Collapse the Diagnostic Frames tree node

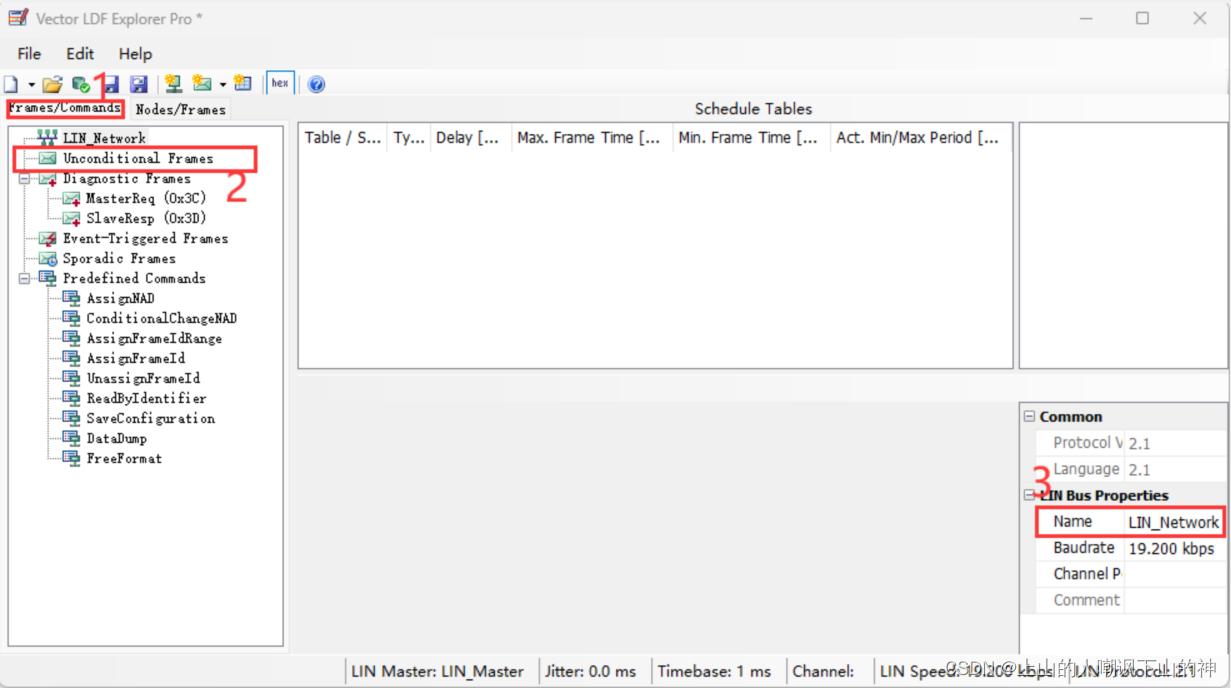pyautogui.click(x=24, y=179)
